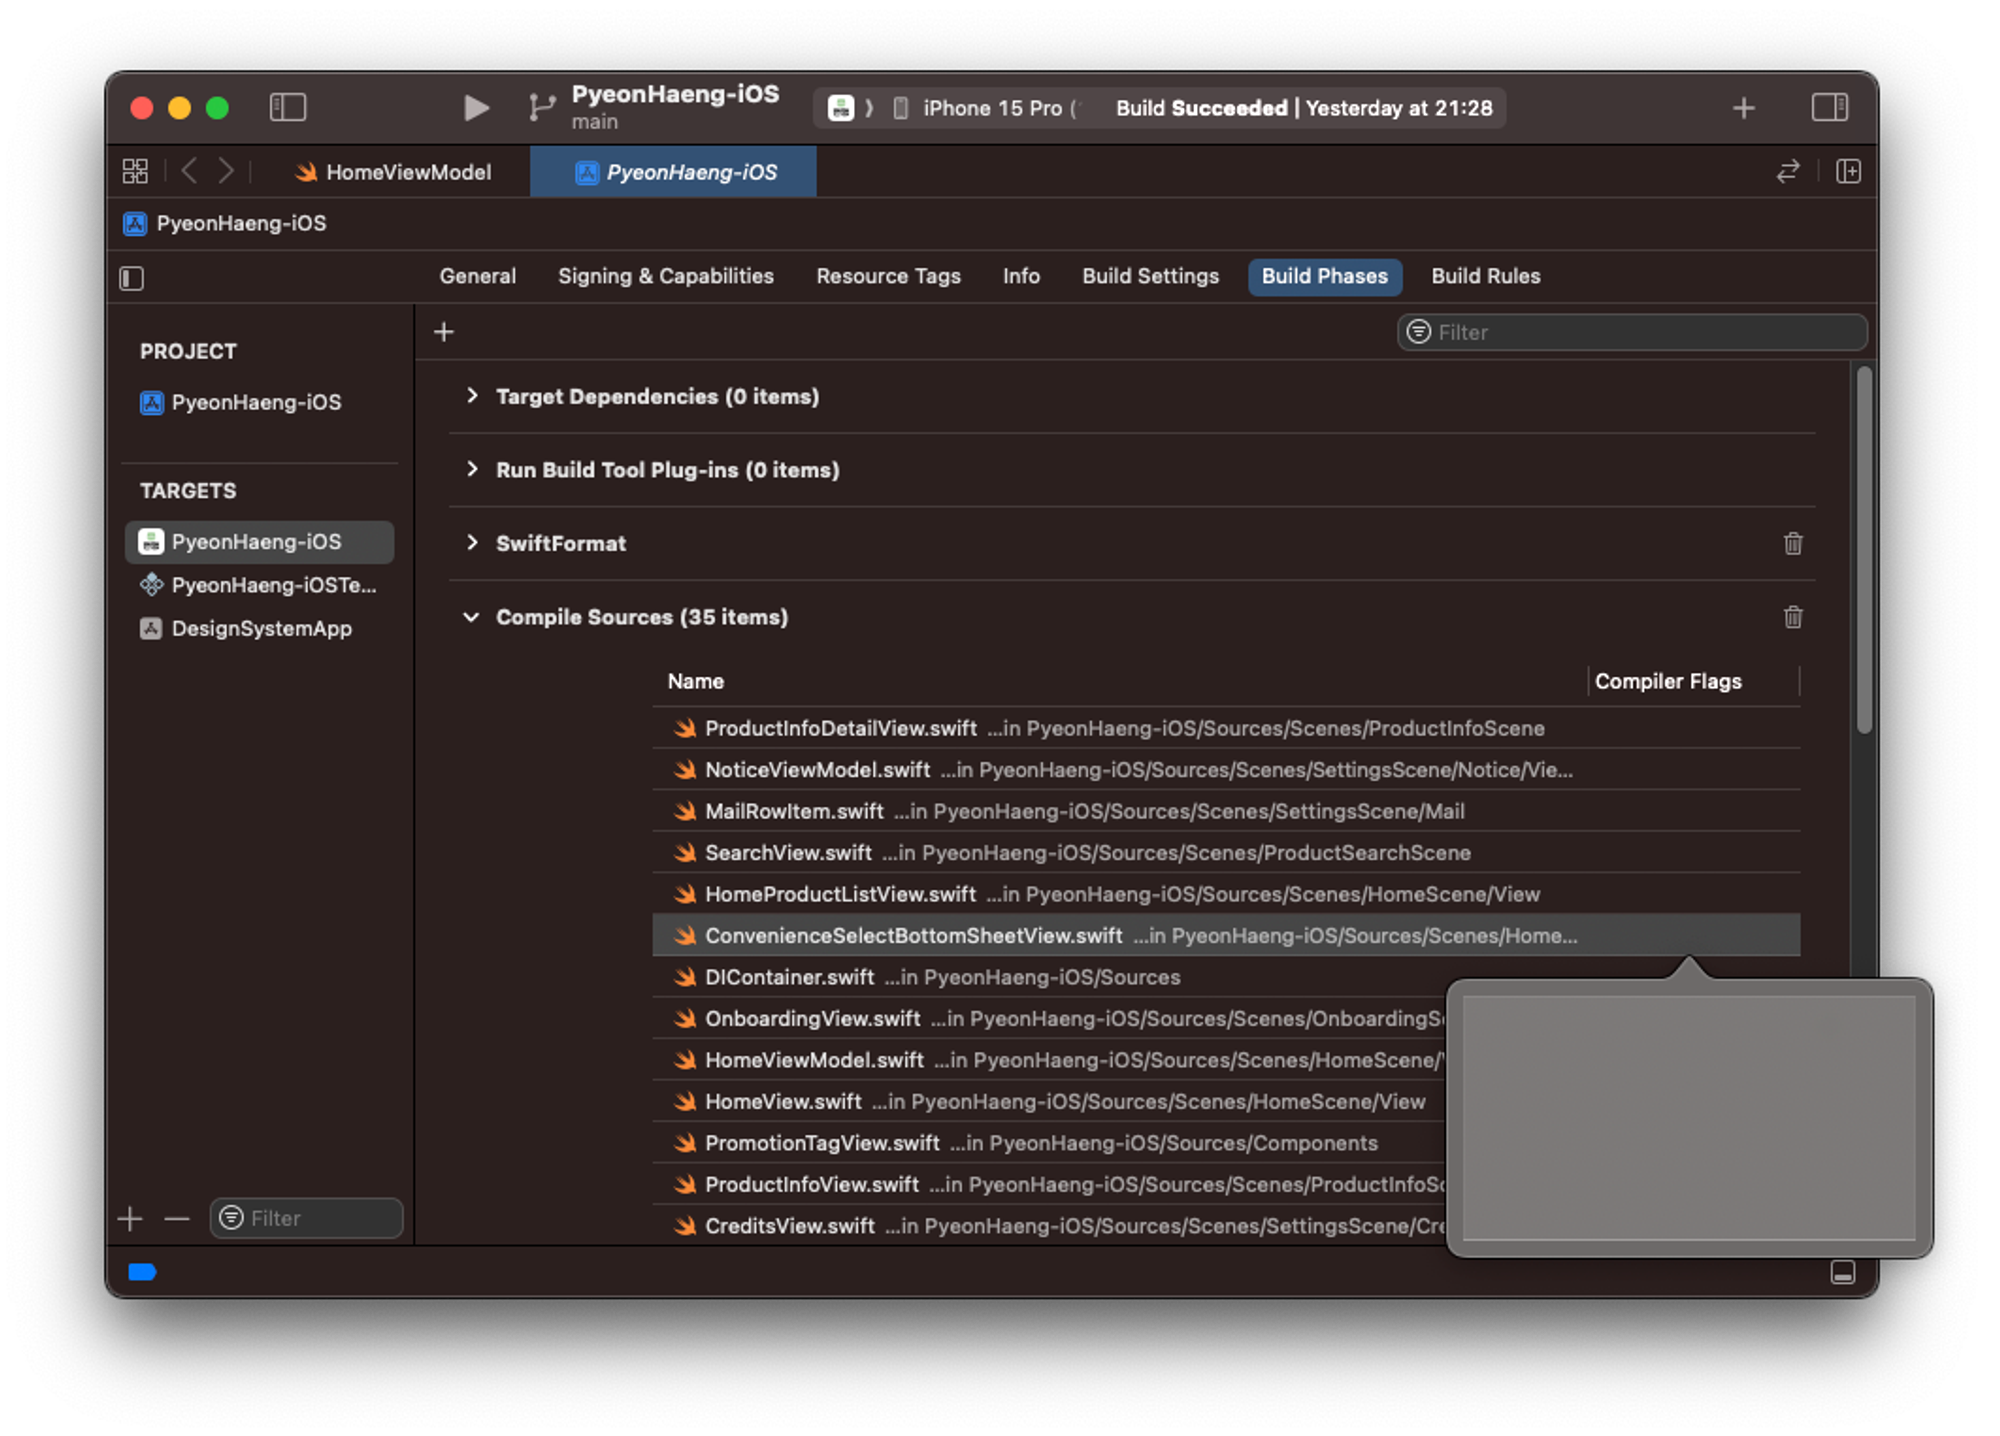Hide the project and targets list

132,277
